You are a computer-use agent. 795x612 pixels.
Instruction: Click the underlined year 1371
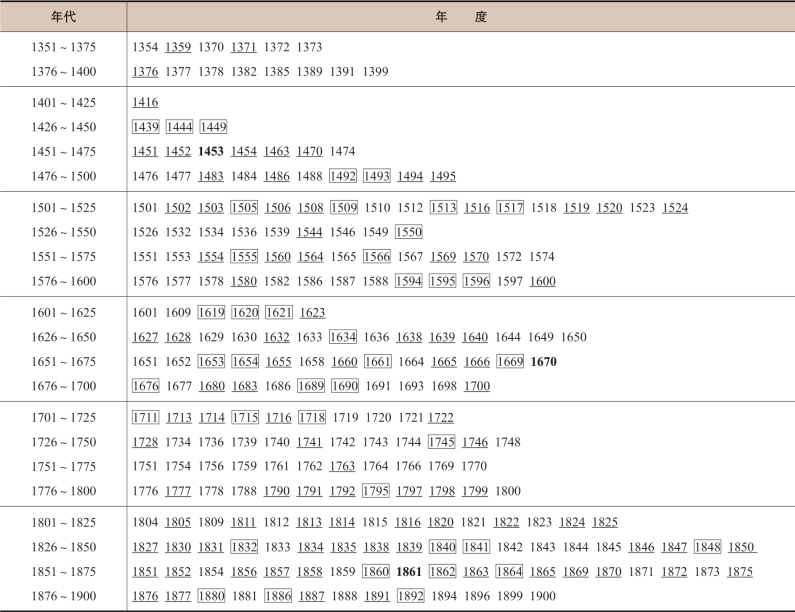click(244, 47)
